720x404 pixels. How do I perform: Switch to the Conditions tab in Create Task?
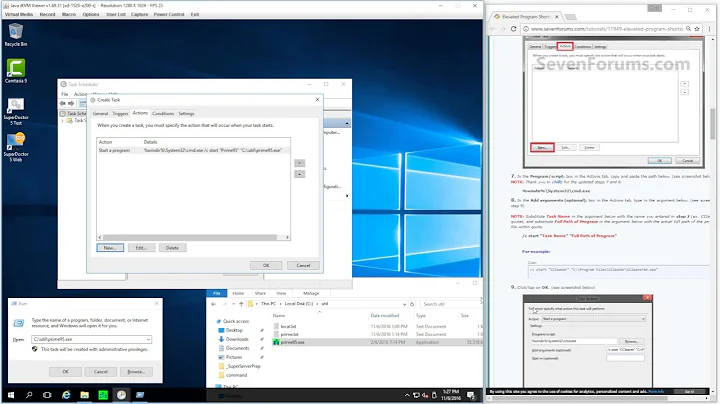pos(163,113)
